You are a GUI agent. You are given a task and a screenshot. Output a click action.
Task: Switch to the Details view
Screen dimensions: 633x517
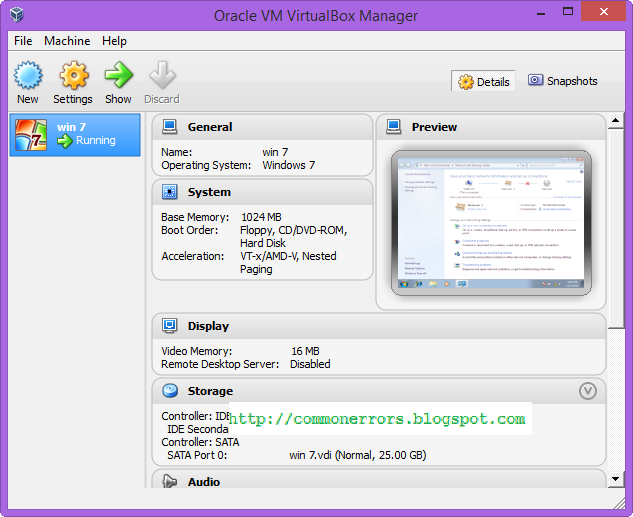[483, 81]
